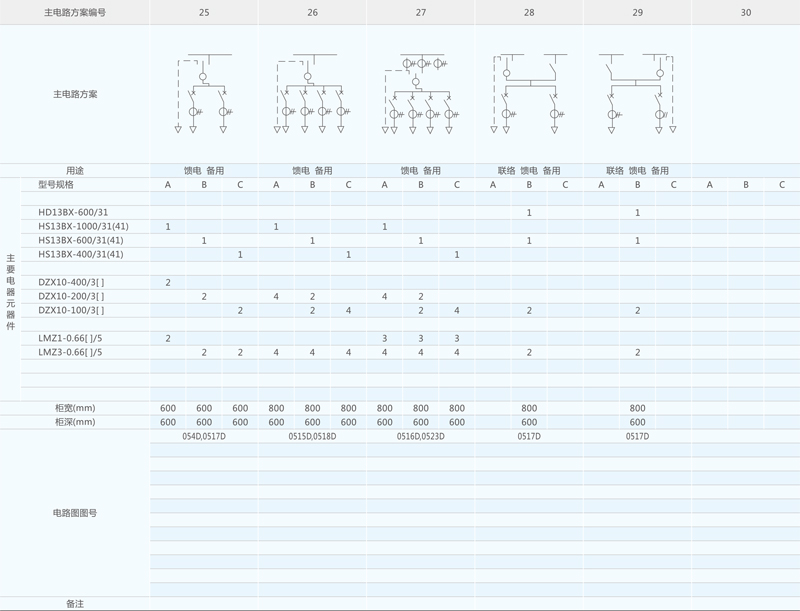Open drawing number 0516D,0523D
This screenshot has width=800, height=611.
[x=421, y=437]
